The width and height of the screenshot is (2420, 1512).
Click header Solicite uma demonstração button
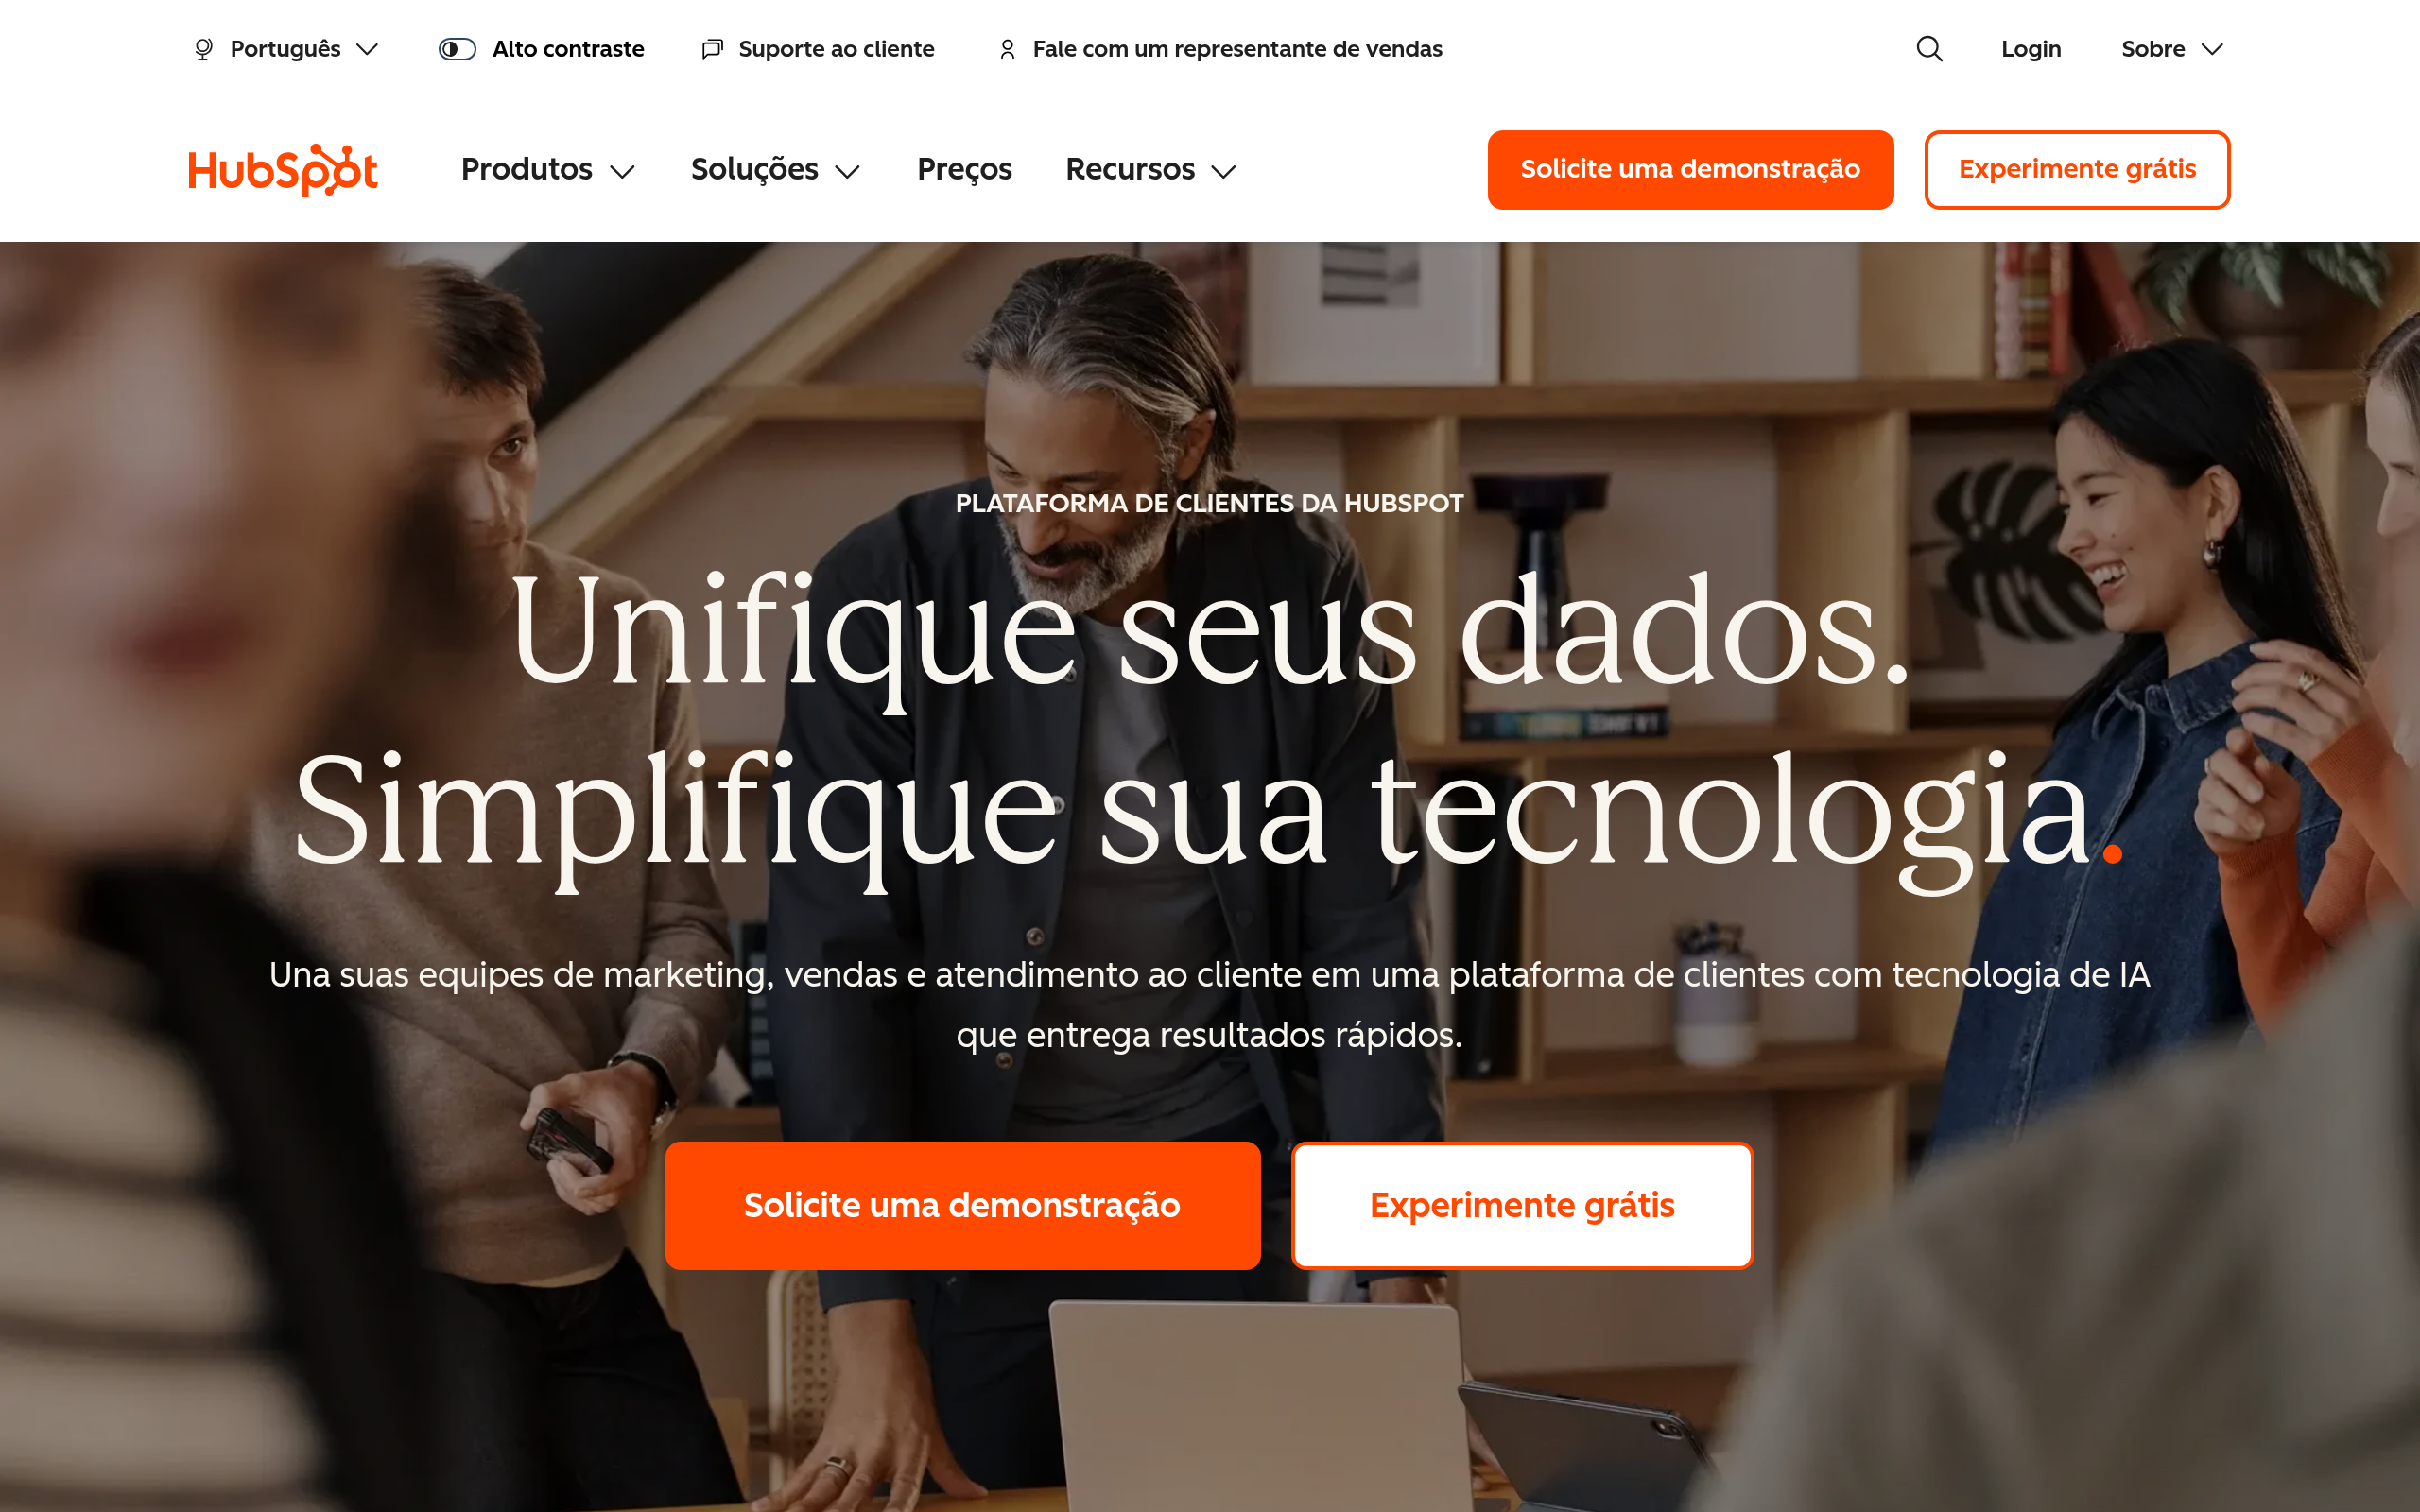coord(1690,169)
